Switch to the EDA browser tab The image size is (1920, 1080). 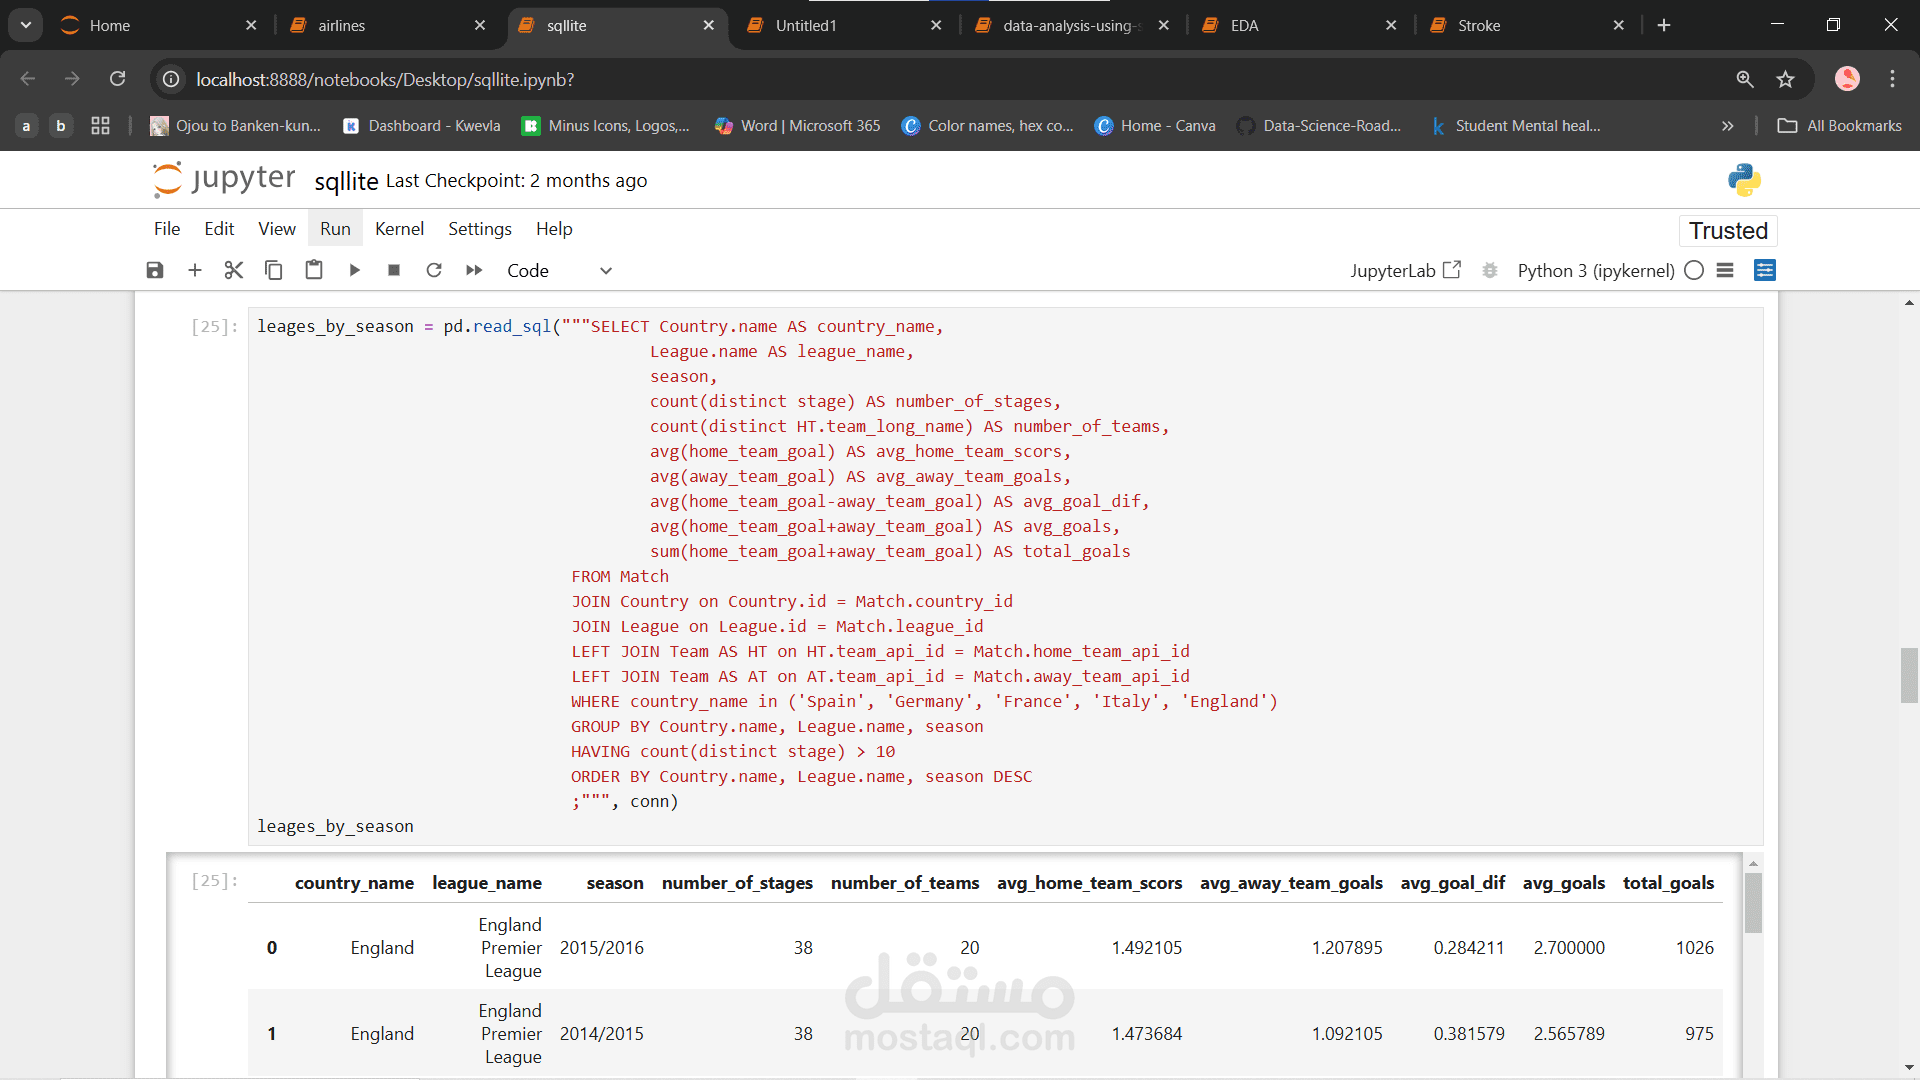click(1298, 25)
